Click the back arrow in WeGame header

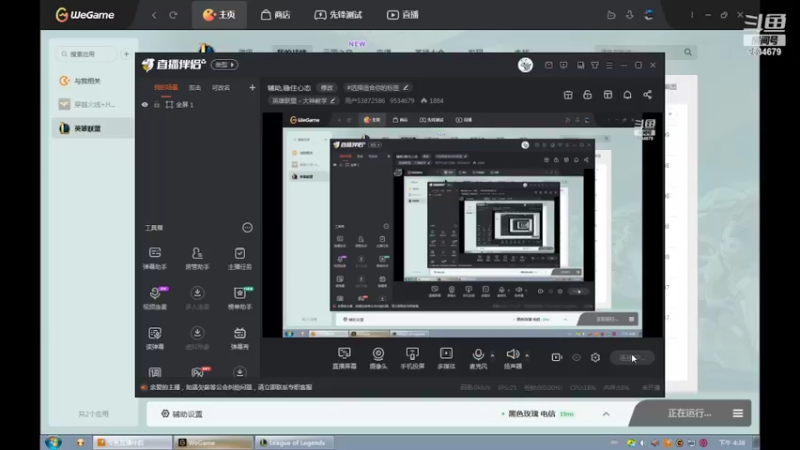coord(154,15)
